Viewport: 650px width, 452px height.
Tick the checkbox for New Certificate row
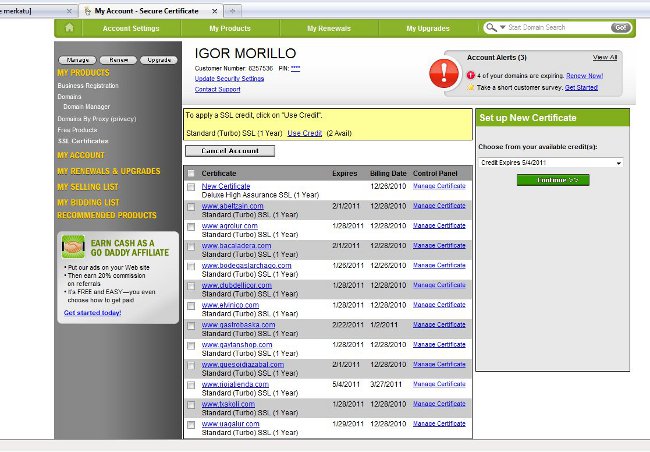pyautogui.click(x=191, y=187)
